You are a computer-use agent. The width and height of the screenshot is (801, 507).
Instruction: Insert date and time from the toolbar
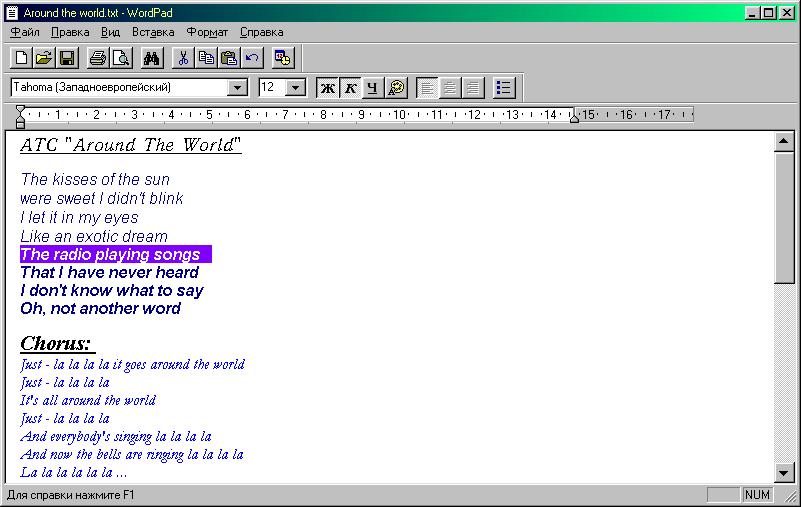[282, 58]
